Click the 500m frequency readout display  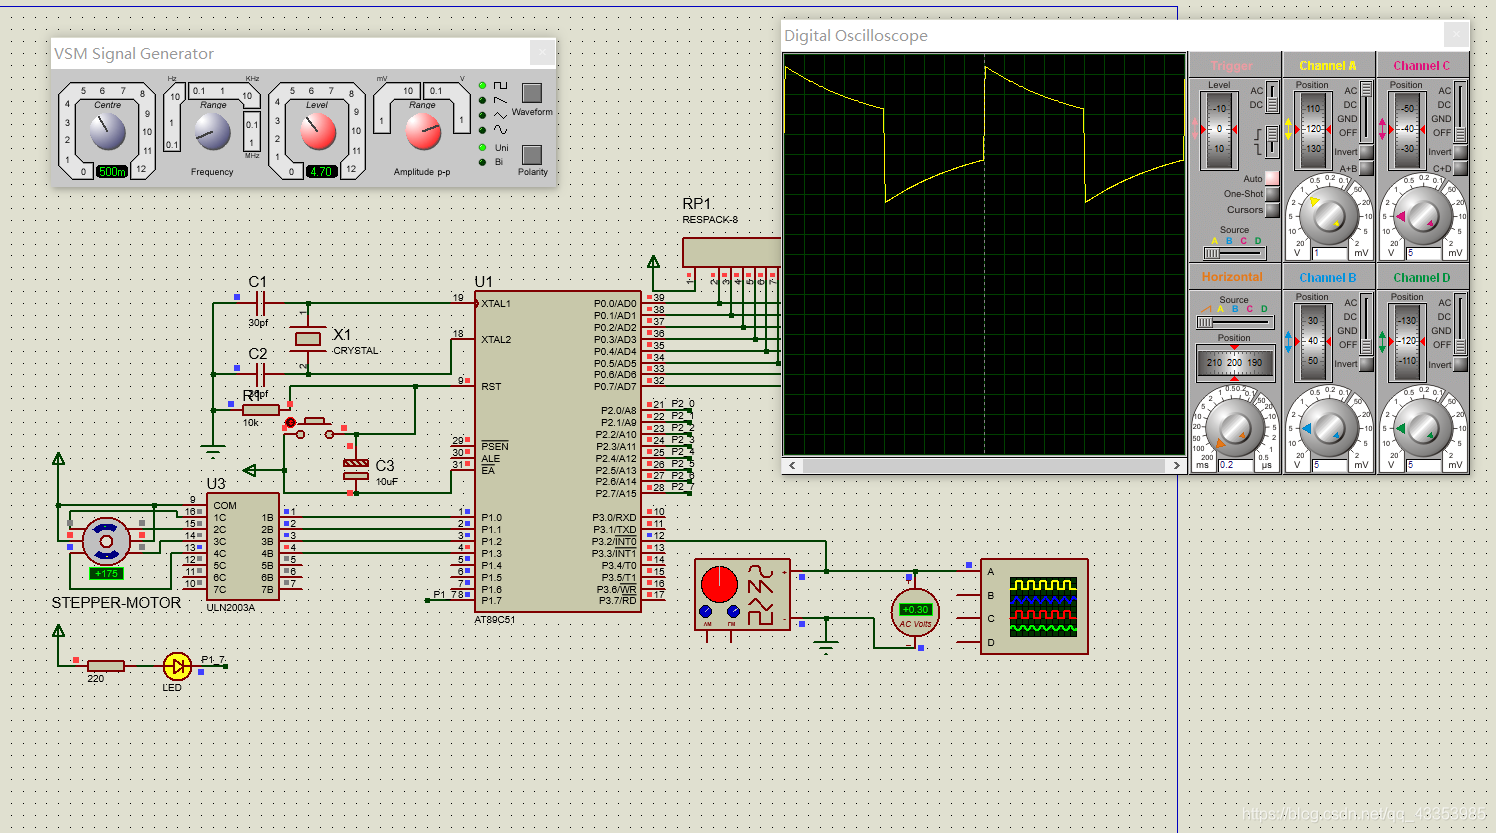pyautogui.click(x=112, y=171)
